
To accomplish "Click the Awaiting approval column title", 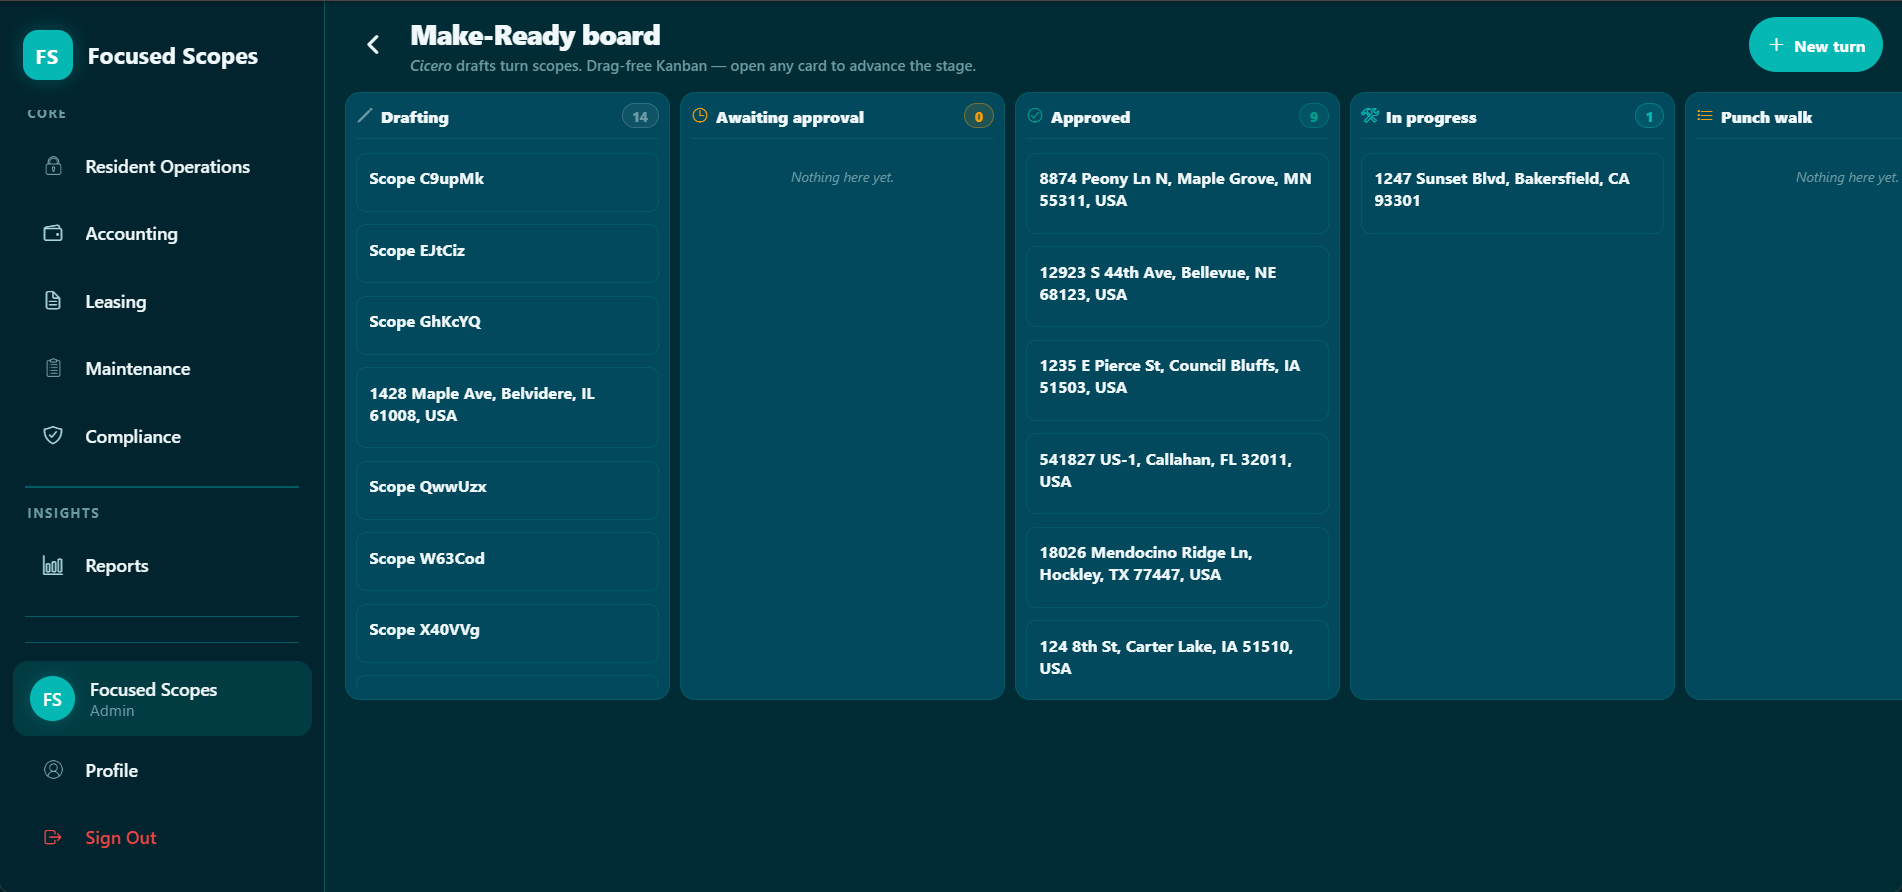I will pyautogui.click(x=790, y=117).
